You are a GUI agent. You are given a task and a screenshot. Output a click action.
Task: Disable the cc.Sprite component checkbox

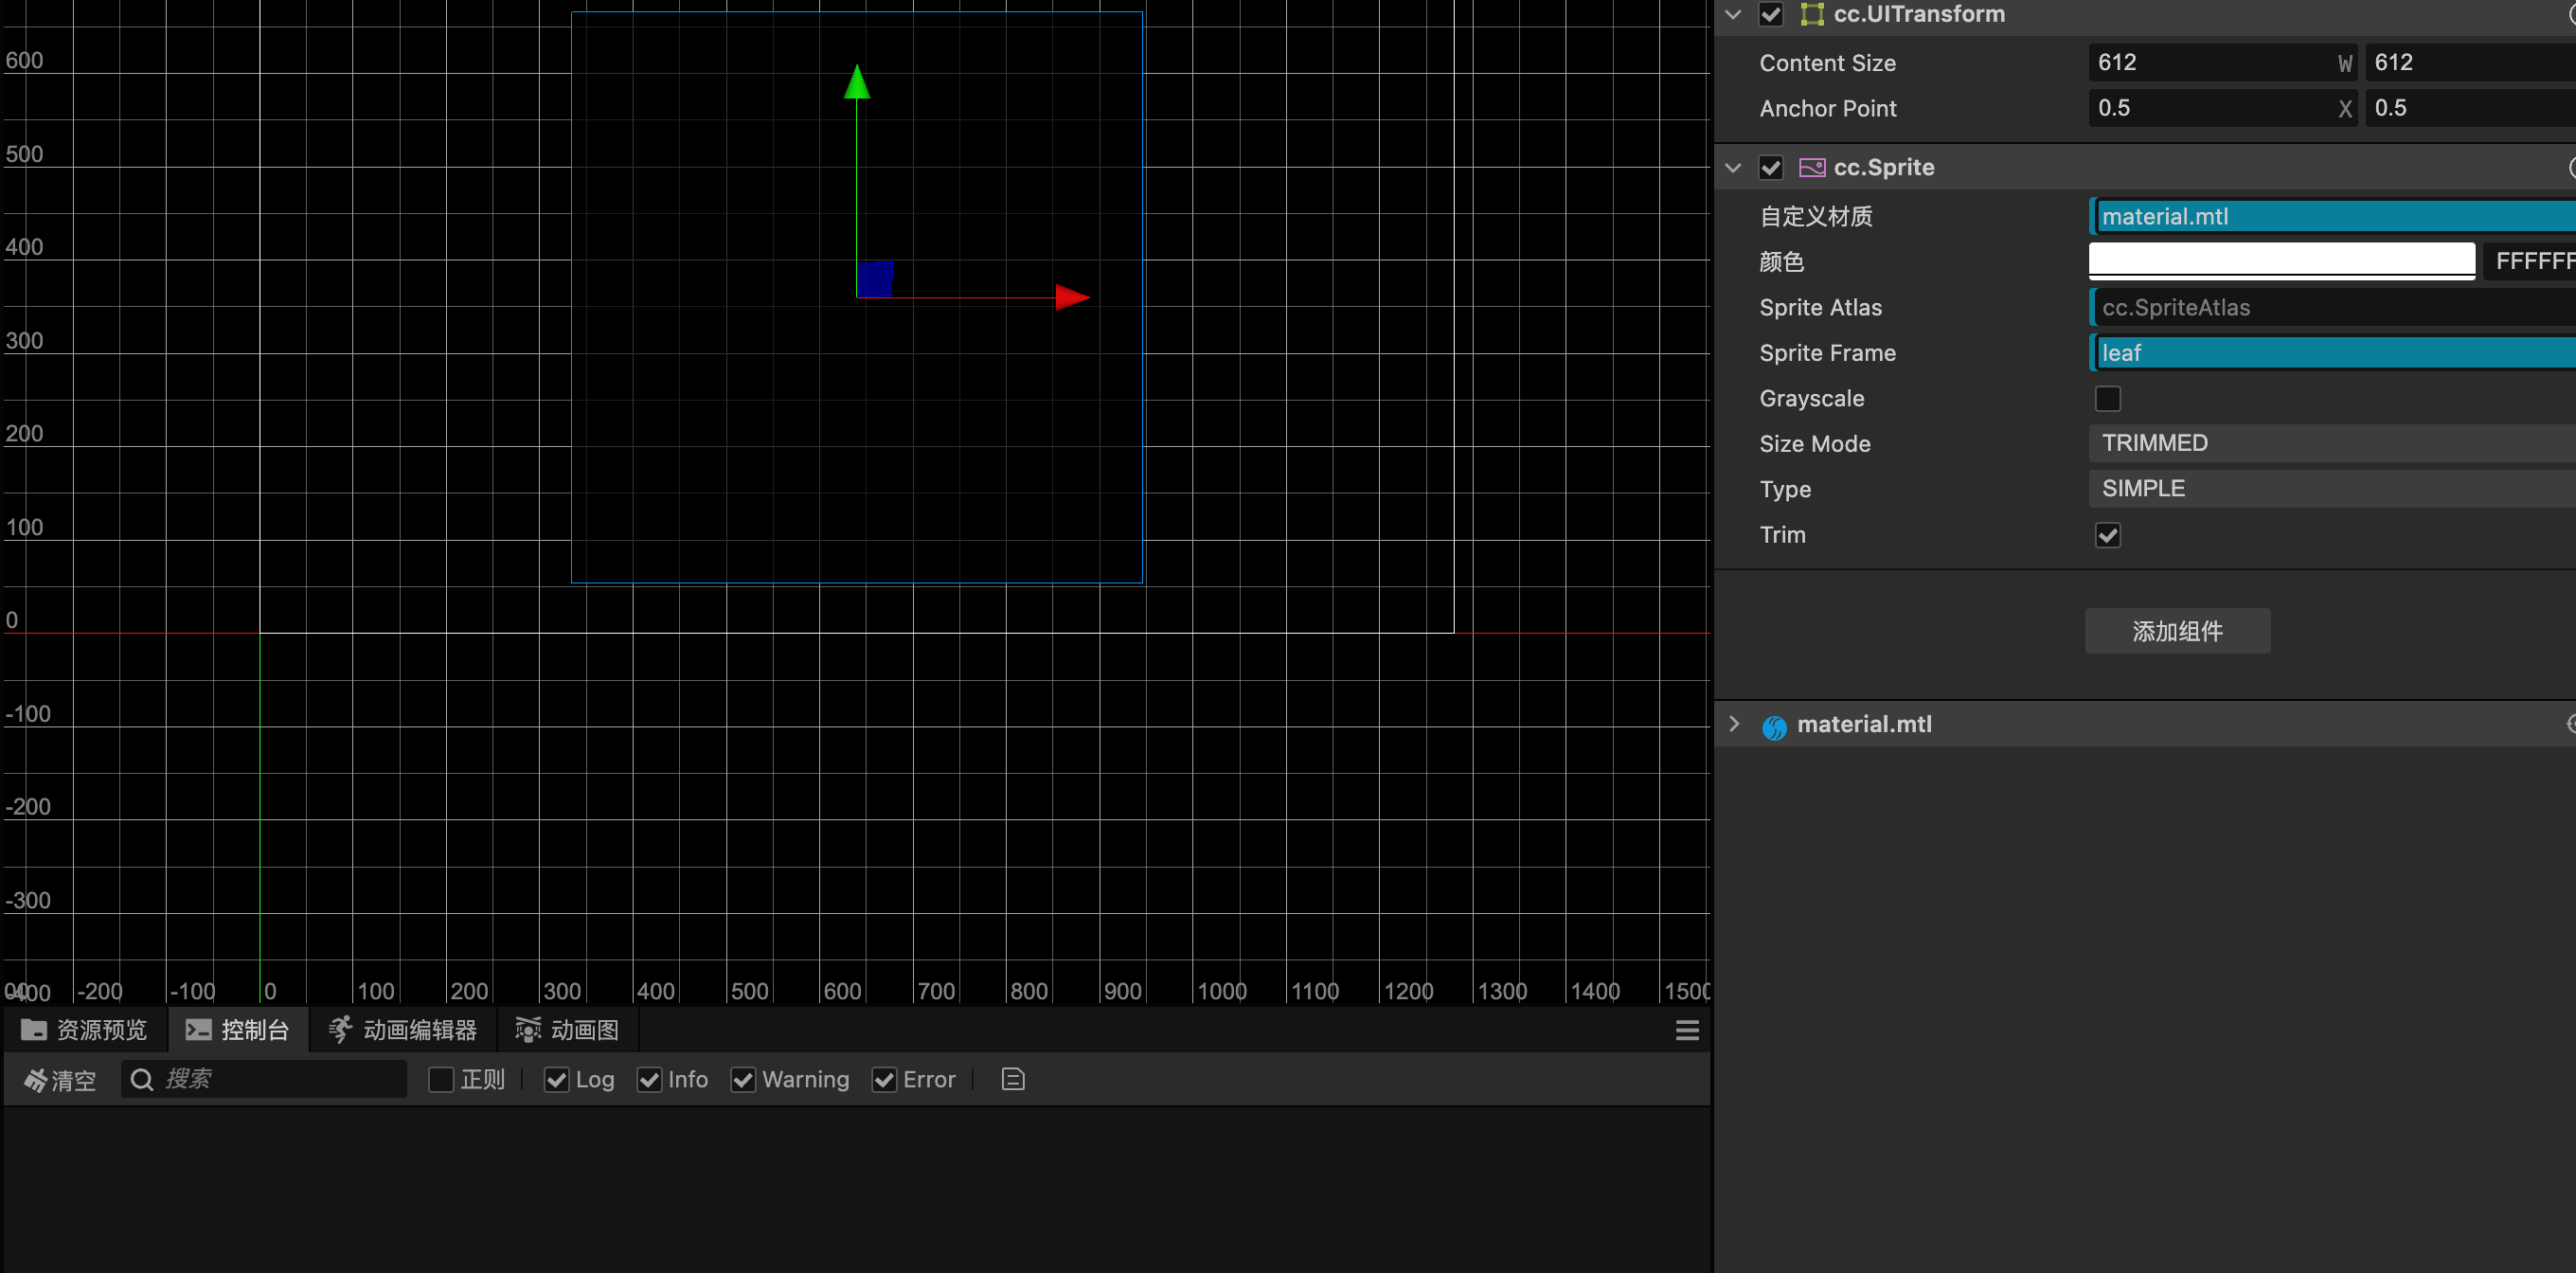coord(1770,168)
